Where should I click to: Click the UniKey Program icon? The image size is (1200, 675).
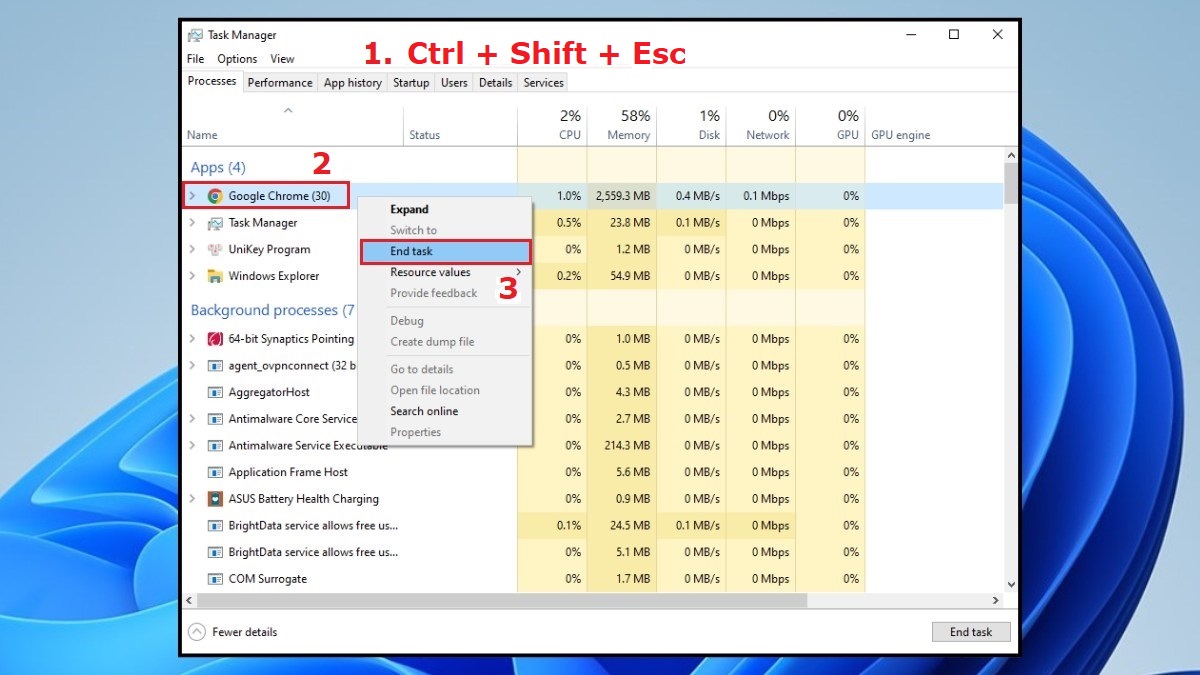(215, 250)
